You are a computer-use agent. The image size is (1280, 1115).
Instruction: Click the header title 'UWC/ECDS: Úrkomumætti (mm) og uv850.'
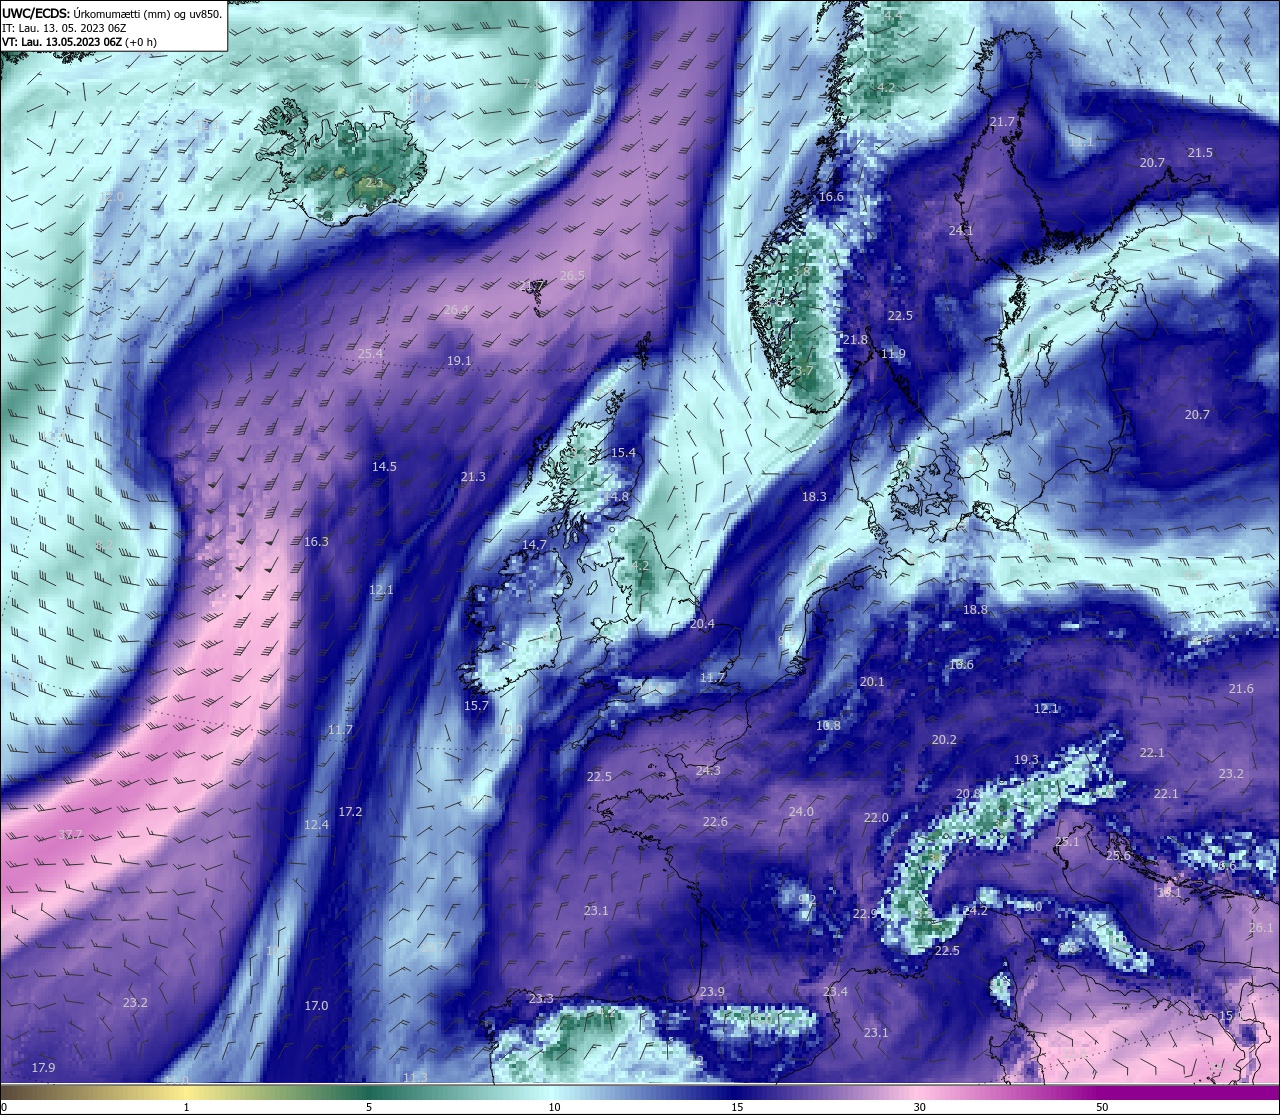(x=112, y=13)
